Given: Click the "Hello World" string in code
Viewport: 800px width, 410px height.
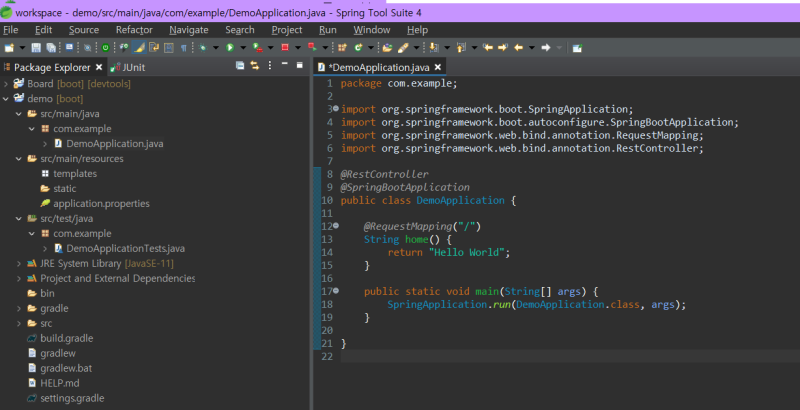Looking at the screenshot, I should [x=468, y=252].
